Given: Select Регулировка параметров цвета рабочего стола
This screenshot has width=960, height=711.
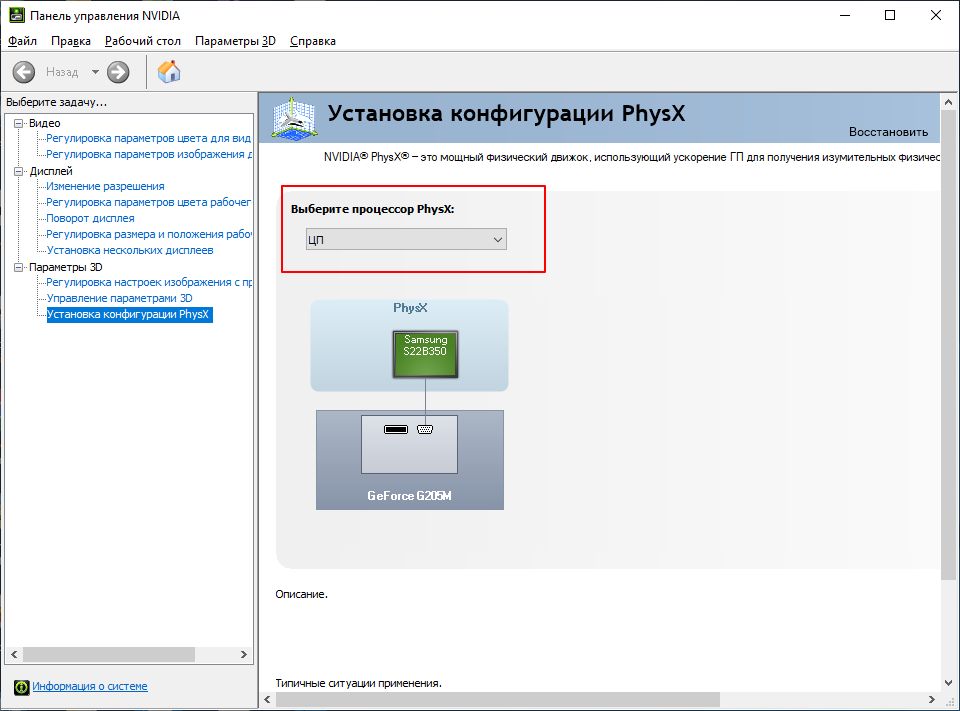Looking at the screenshot, I should (x=149, y=202).
